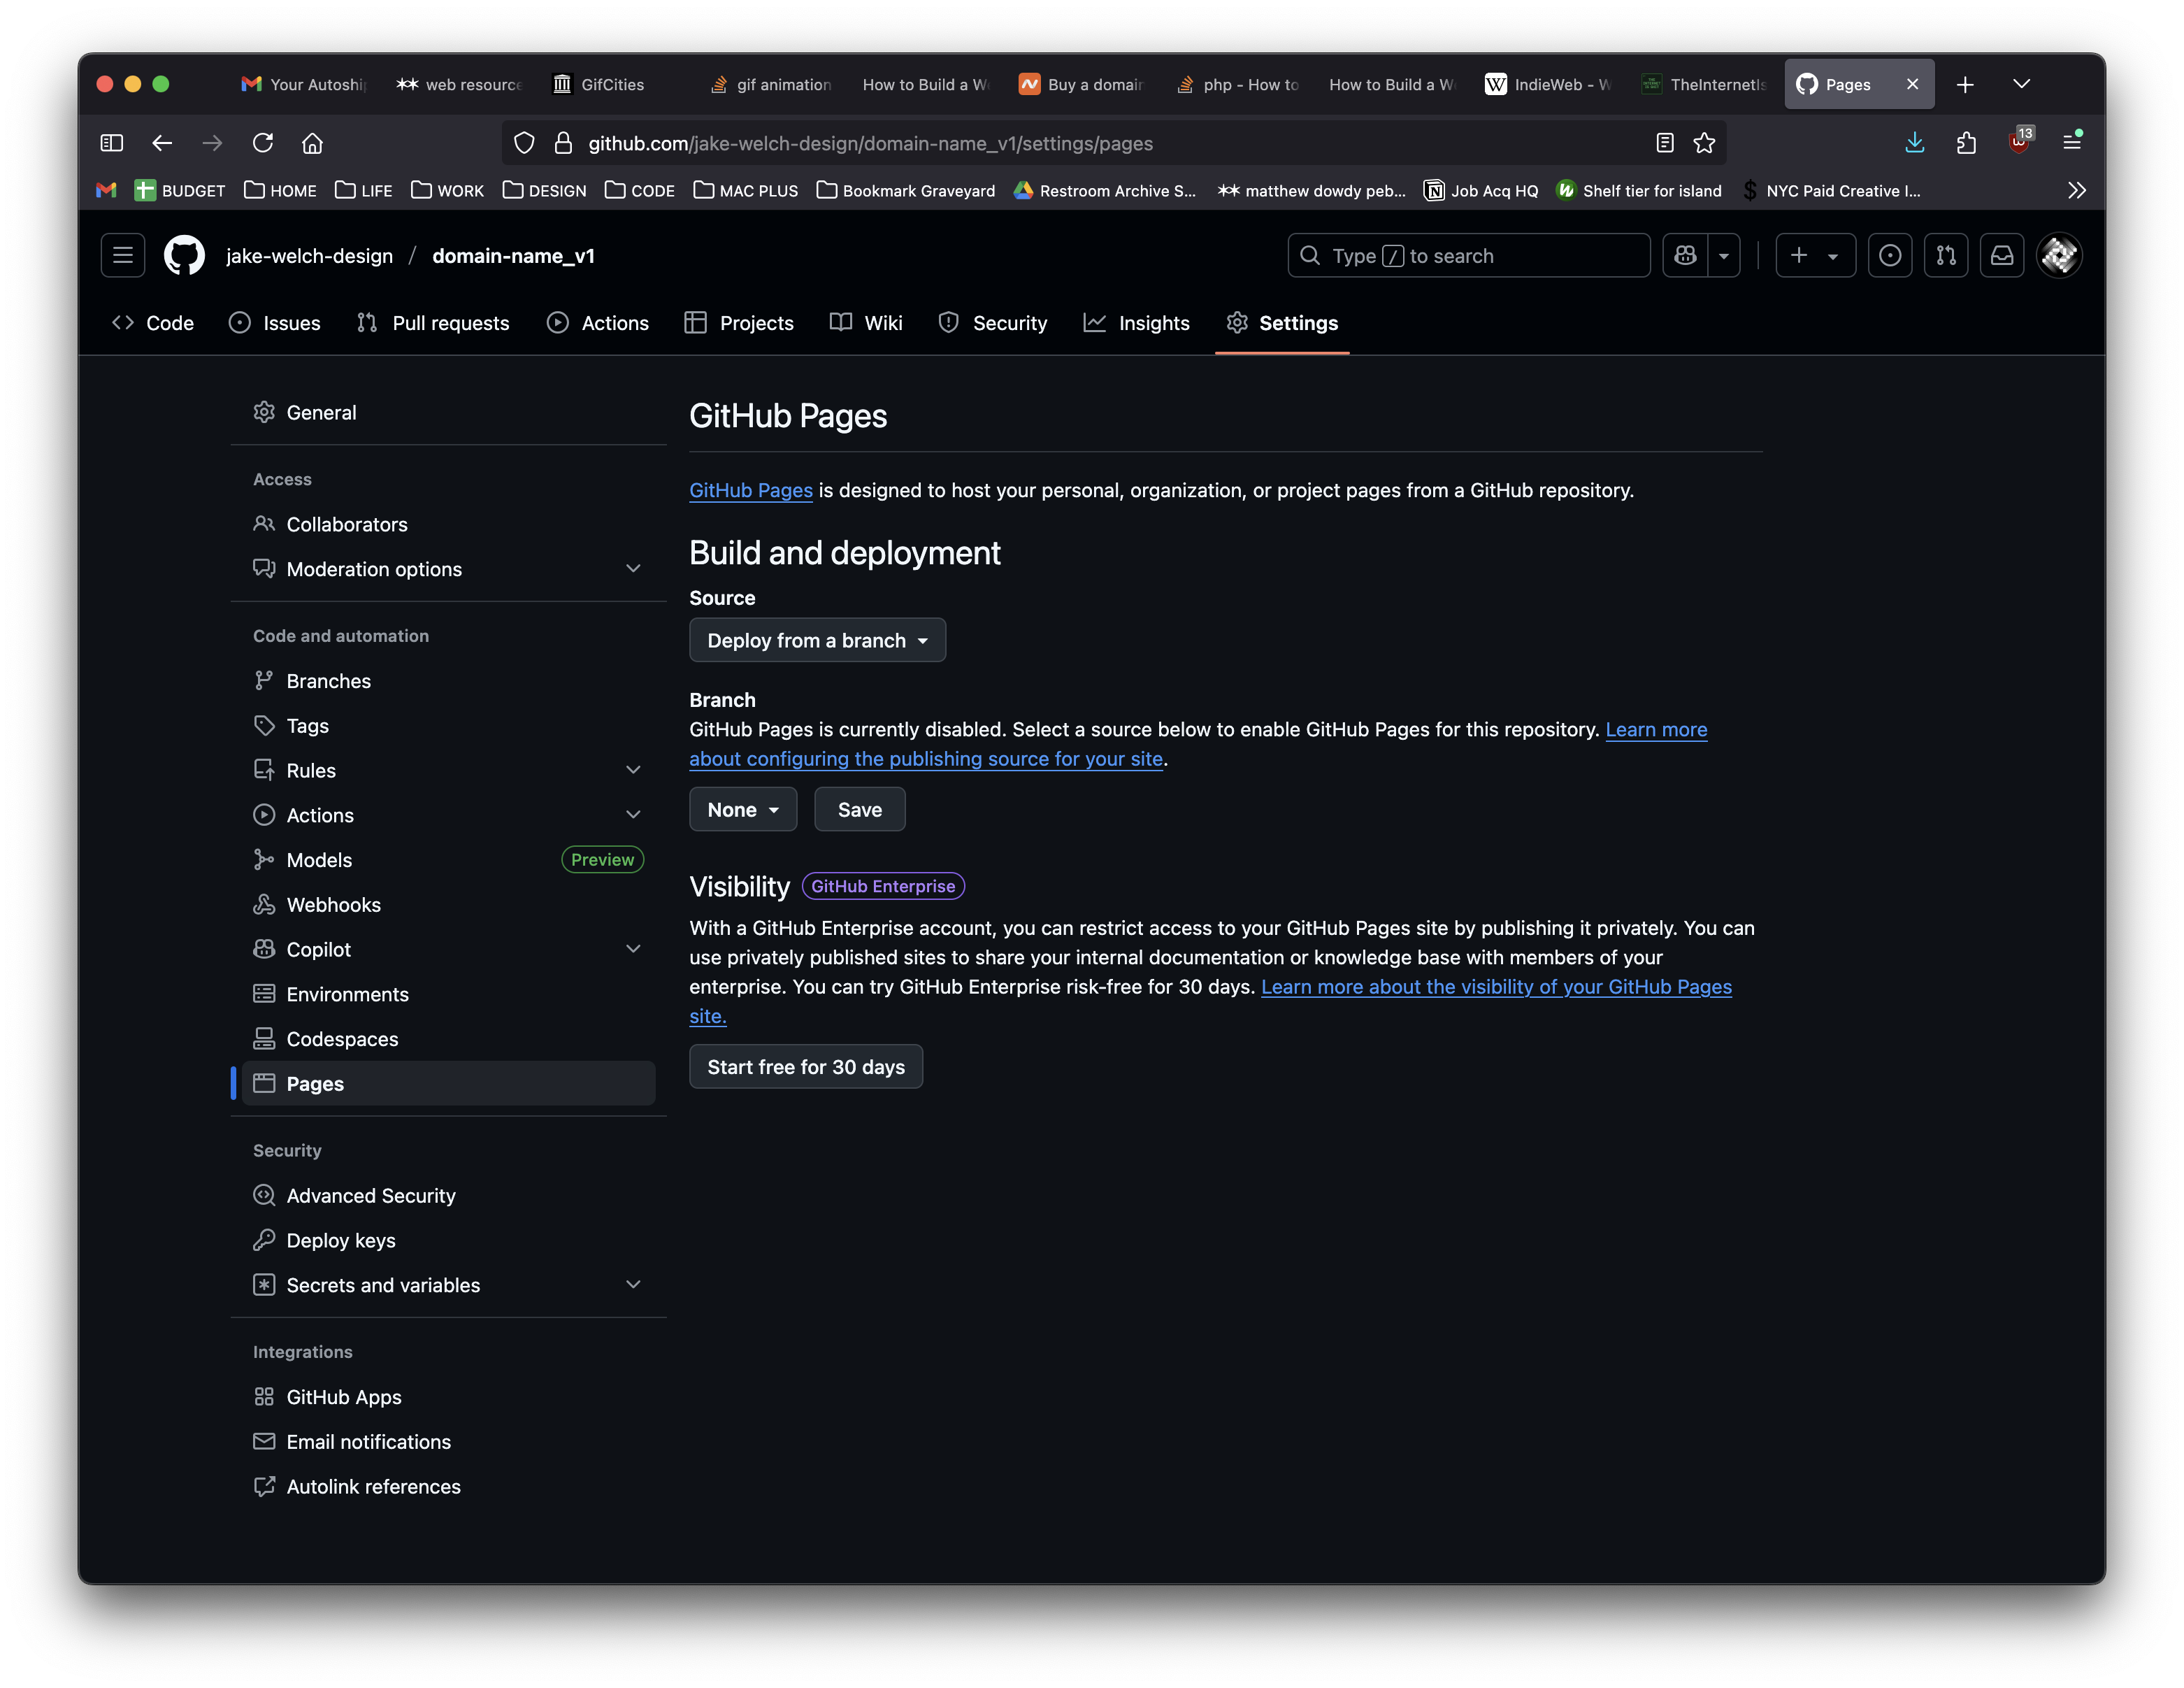The width and height of the screenshot is (2184, 1688).
Task: Expand Moderation options in sidebar
Action: (448, 569)
